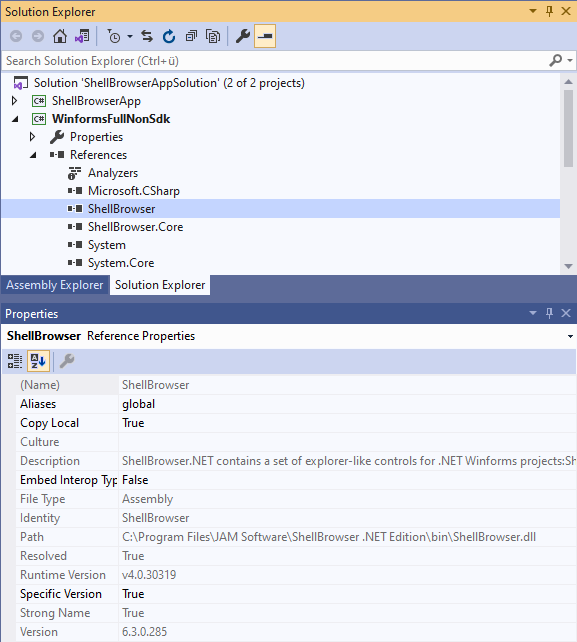Image resolution: width=577 pixels, height=642 pixels.
Task: Click the Specific Version value True
Action: point(133,594)
